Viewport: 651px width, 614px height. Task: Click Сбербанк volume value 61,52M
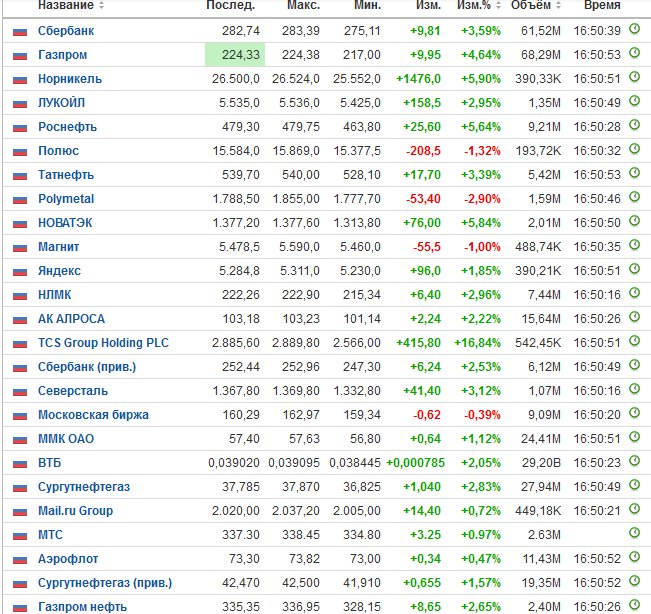541,31
